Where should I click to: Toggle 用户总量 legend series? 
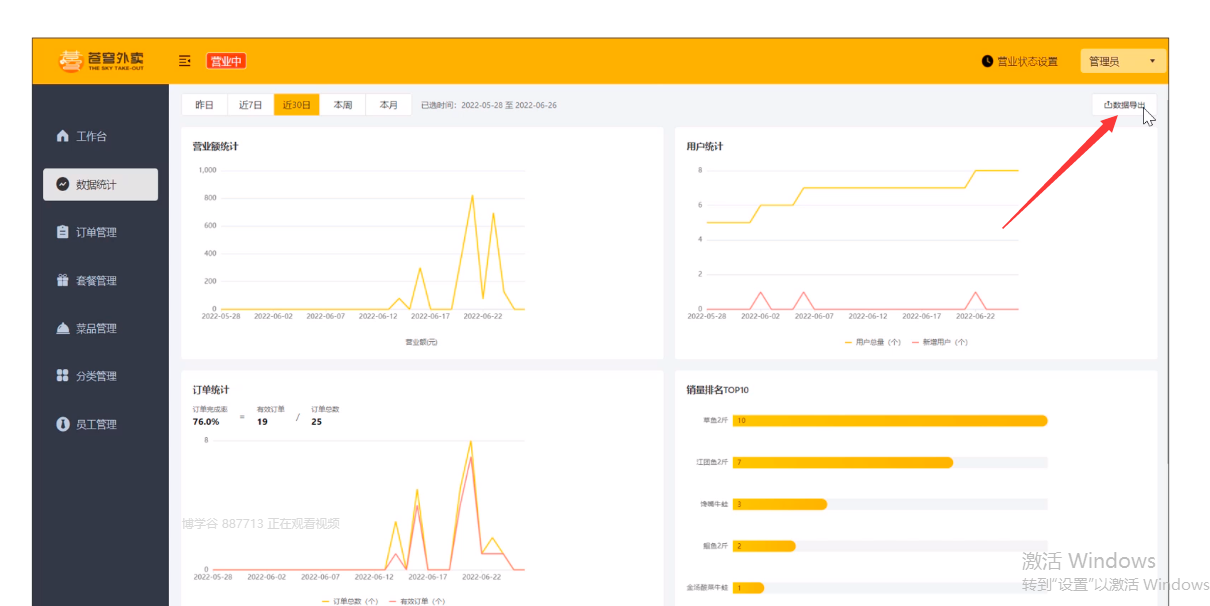pyautogui.click(x=873, y=342)
